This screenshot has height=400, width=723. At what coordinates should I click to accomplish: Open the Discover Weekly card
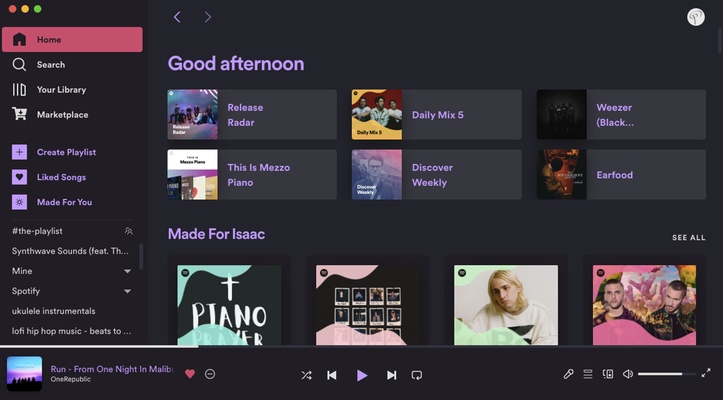click(x=437, y=174)
